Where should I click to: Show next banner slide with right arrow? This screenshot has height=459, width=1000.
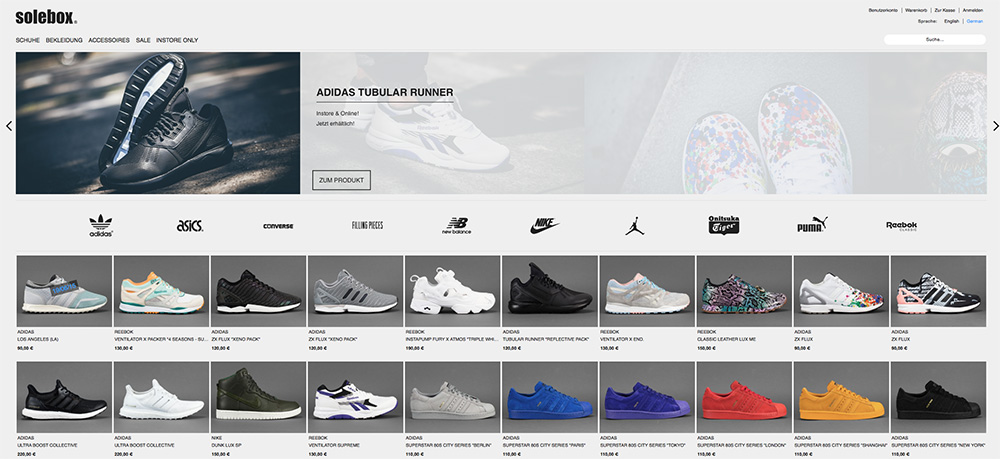(996, 126)
